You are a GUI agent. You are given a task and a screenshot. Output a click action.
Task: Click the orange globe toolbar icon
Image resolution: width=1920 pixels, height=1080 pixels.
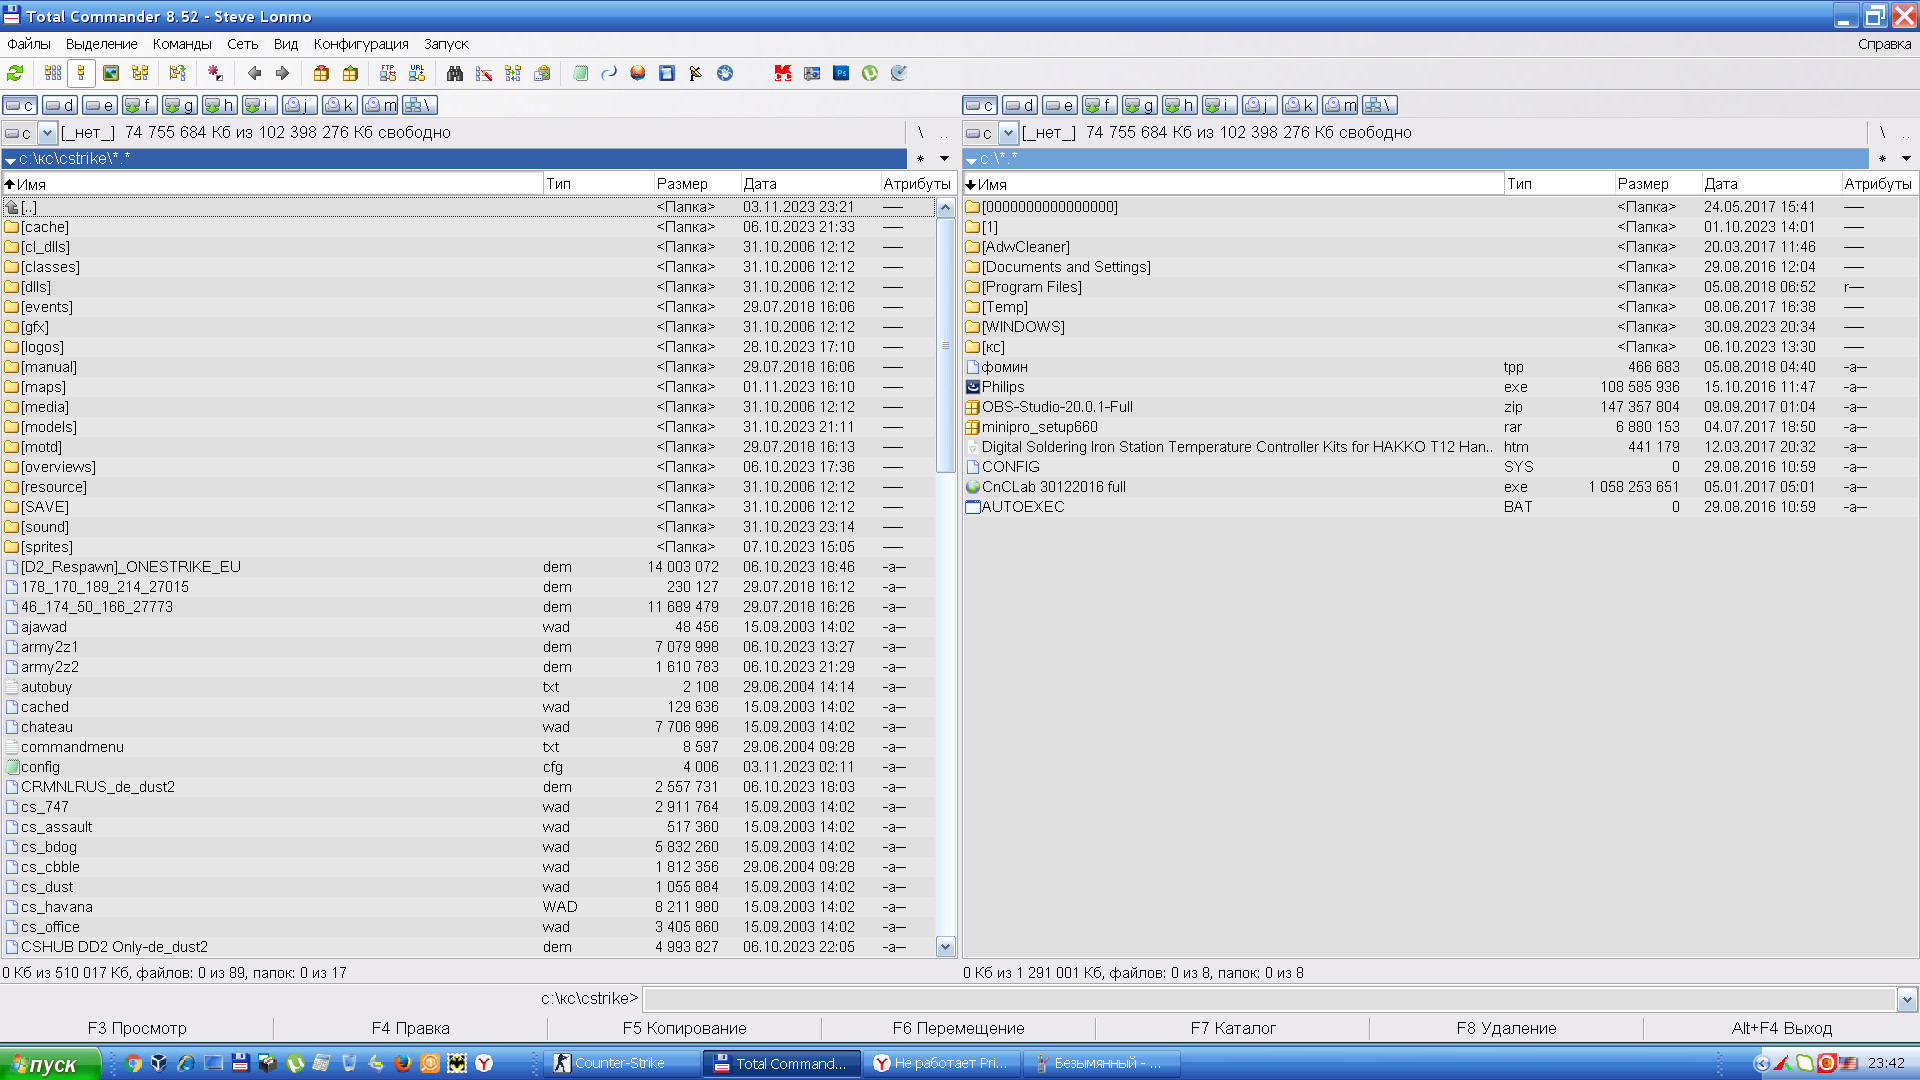tap(638, 73)
